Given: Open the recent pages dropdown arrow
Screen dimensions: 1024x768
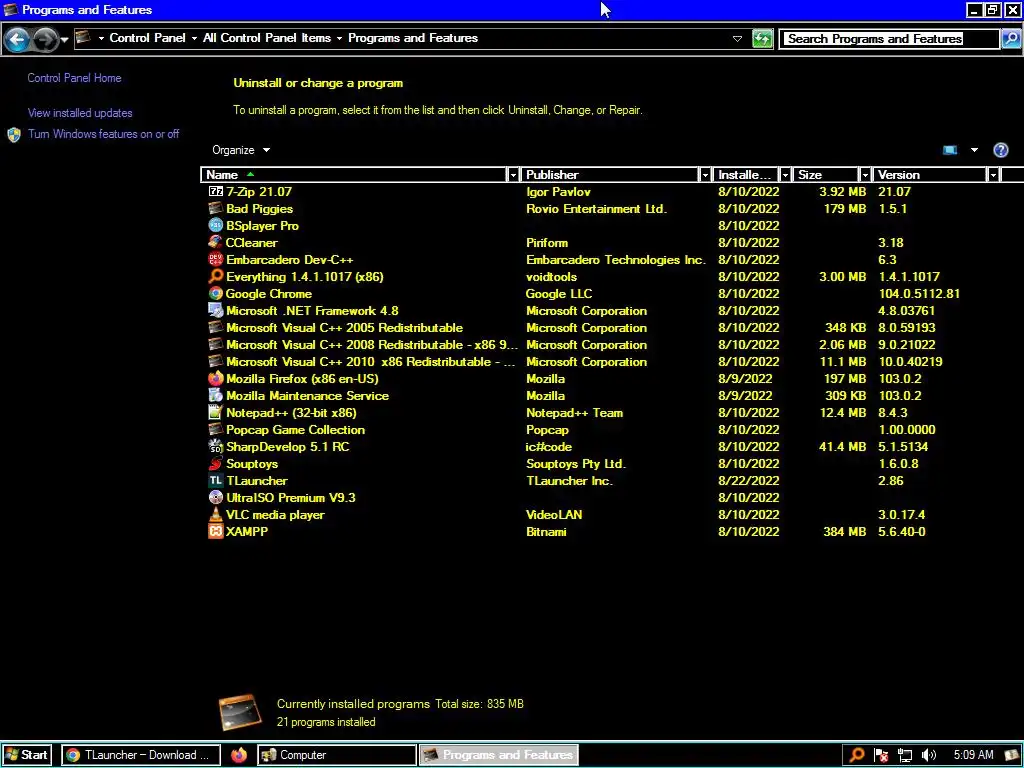Looking at the screenshot, I should [x=64, y=40].
